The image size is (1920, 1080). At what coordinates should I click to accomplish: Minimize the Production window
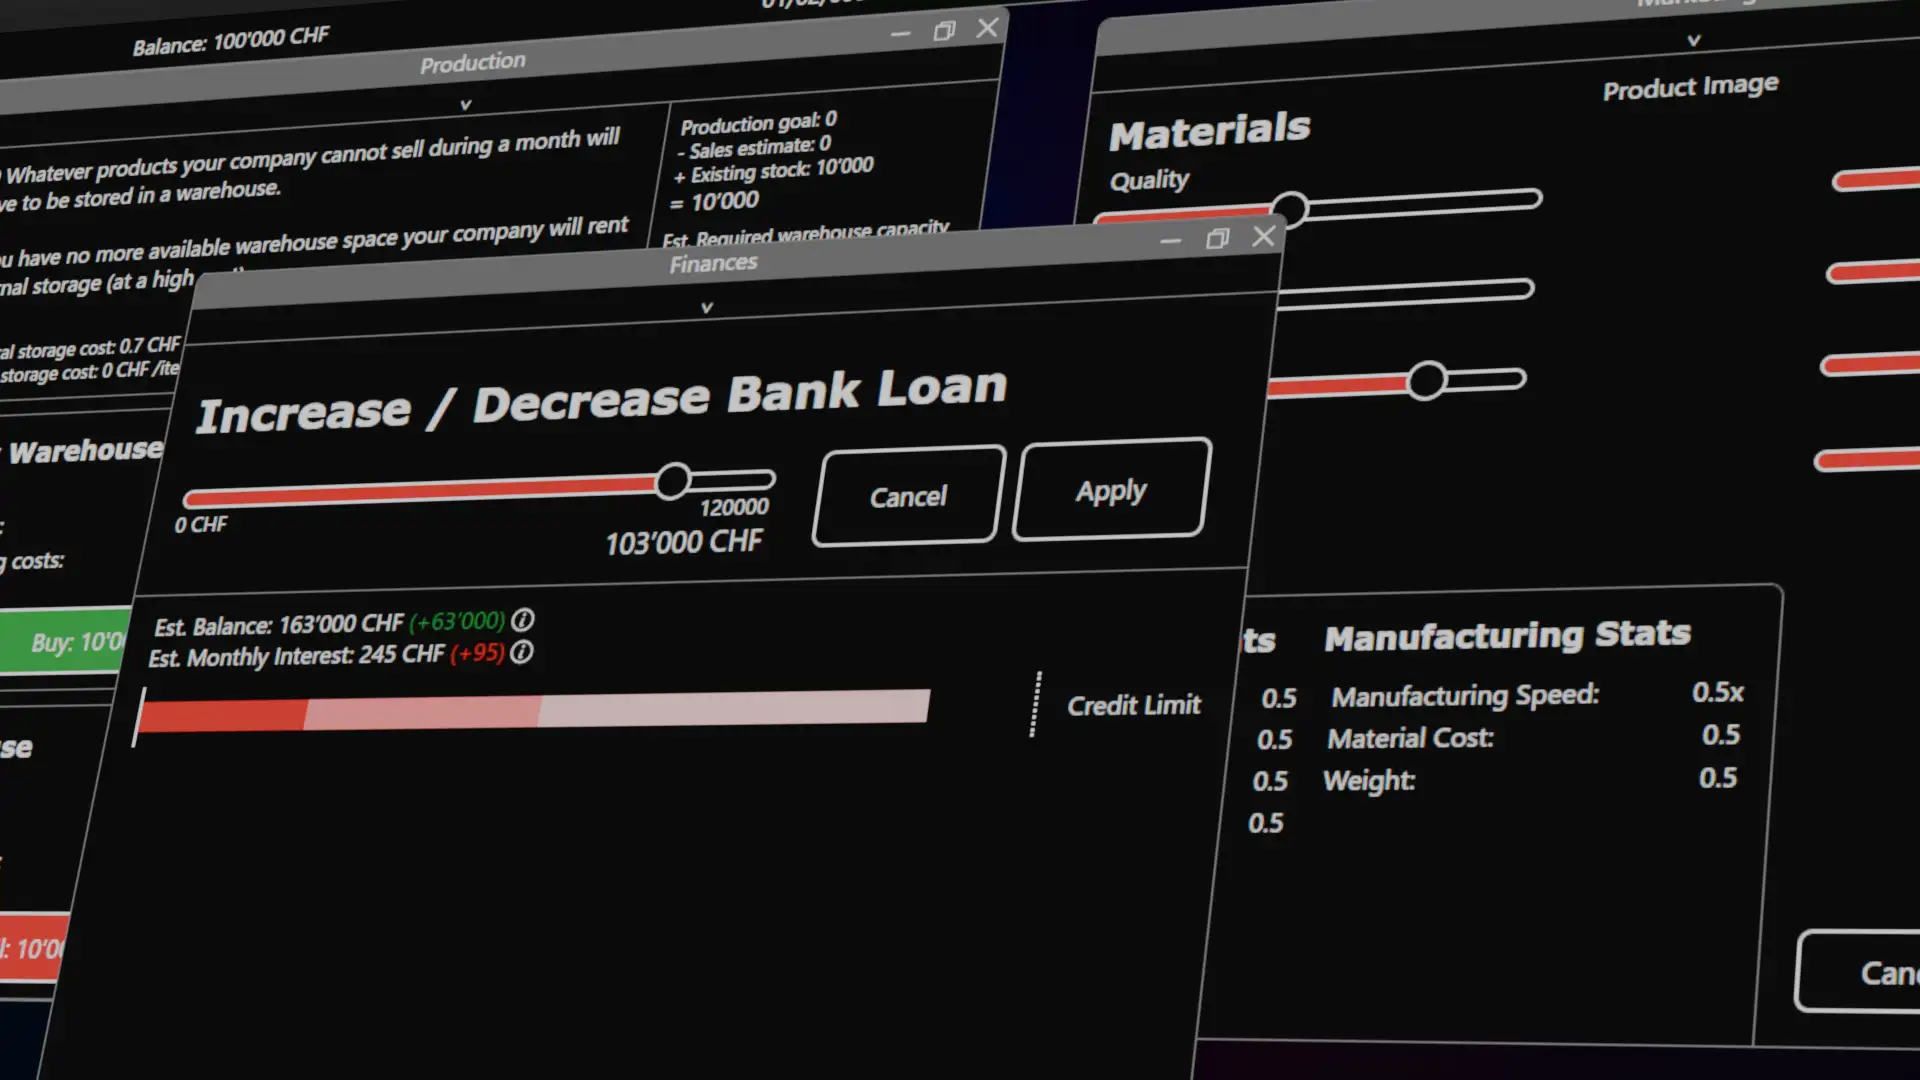(x=900, y=34)
